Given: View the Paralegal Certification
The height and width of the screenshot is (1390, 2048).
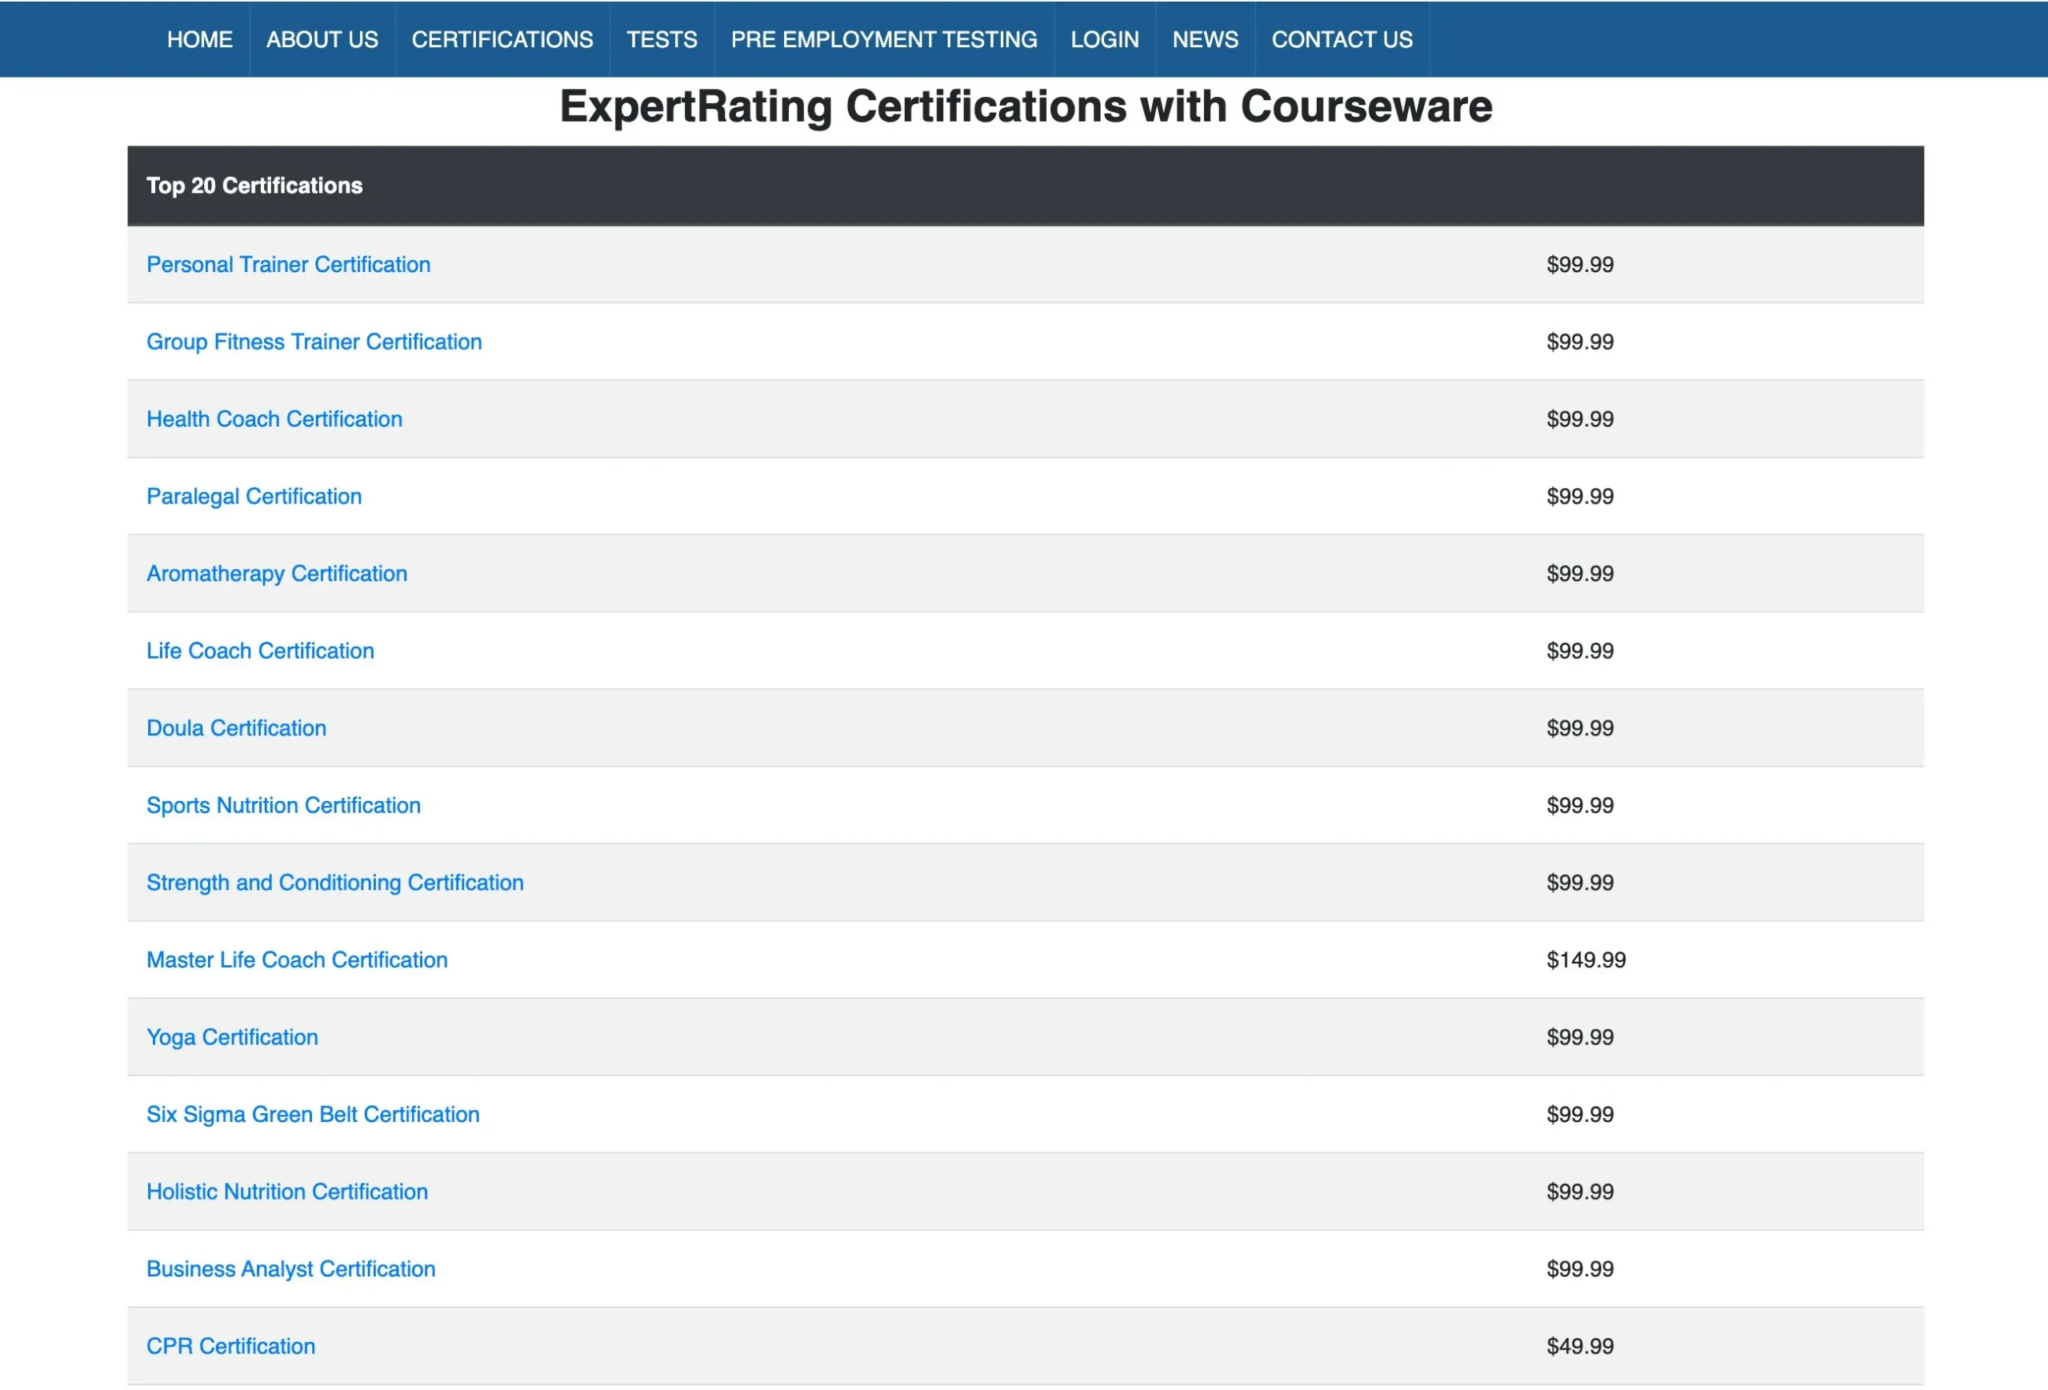Looking at the screenshot, I should tap(254, 496).
